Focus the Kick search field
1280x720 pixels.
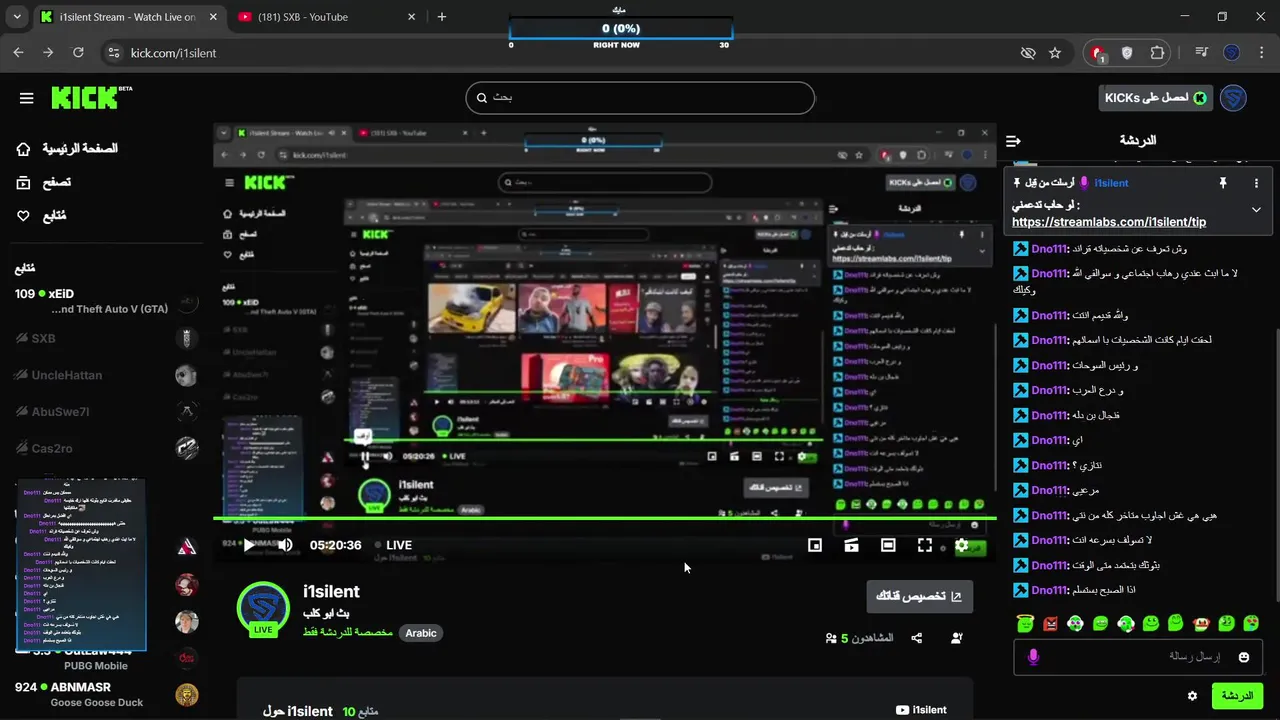[x=640, y=97]
